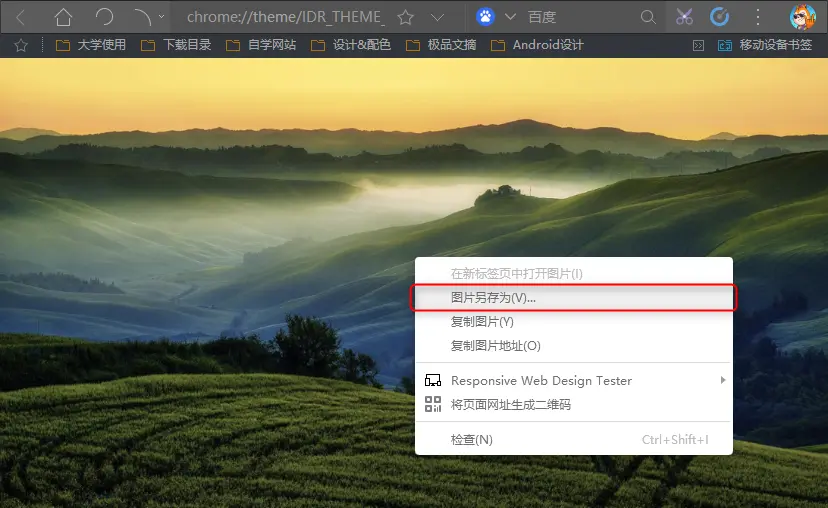Click the chrome://theme address bar
Screen dimensions: 828x508
point(284,17)
